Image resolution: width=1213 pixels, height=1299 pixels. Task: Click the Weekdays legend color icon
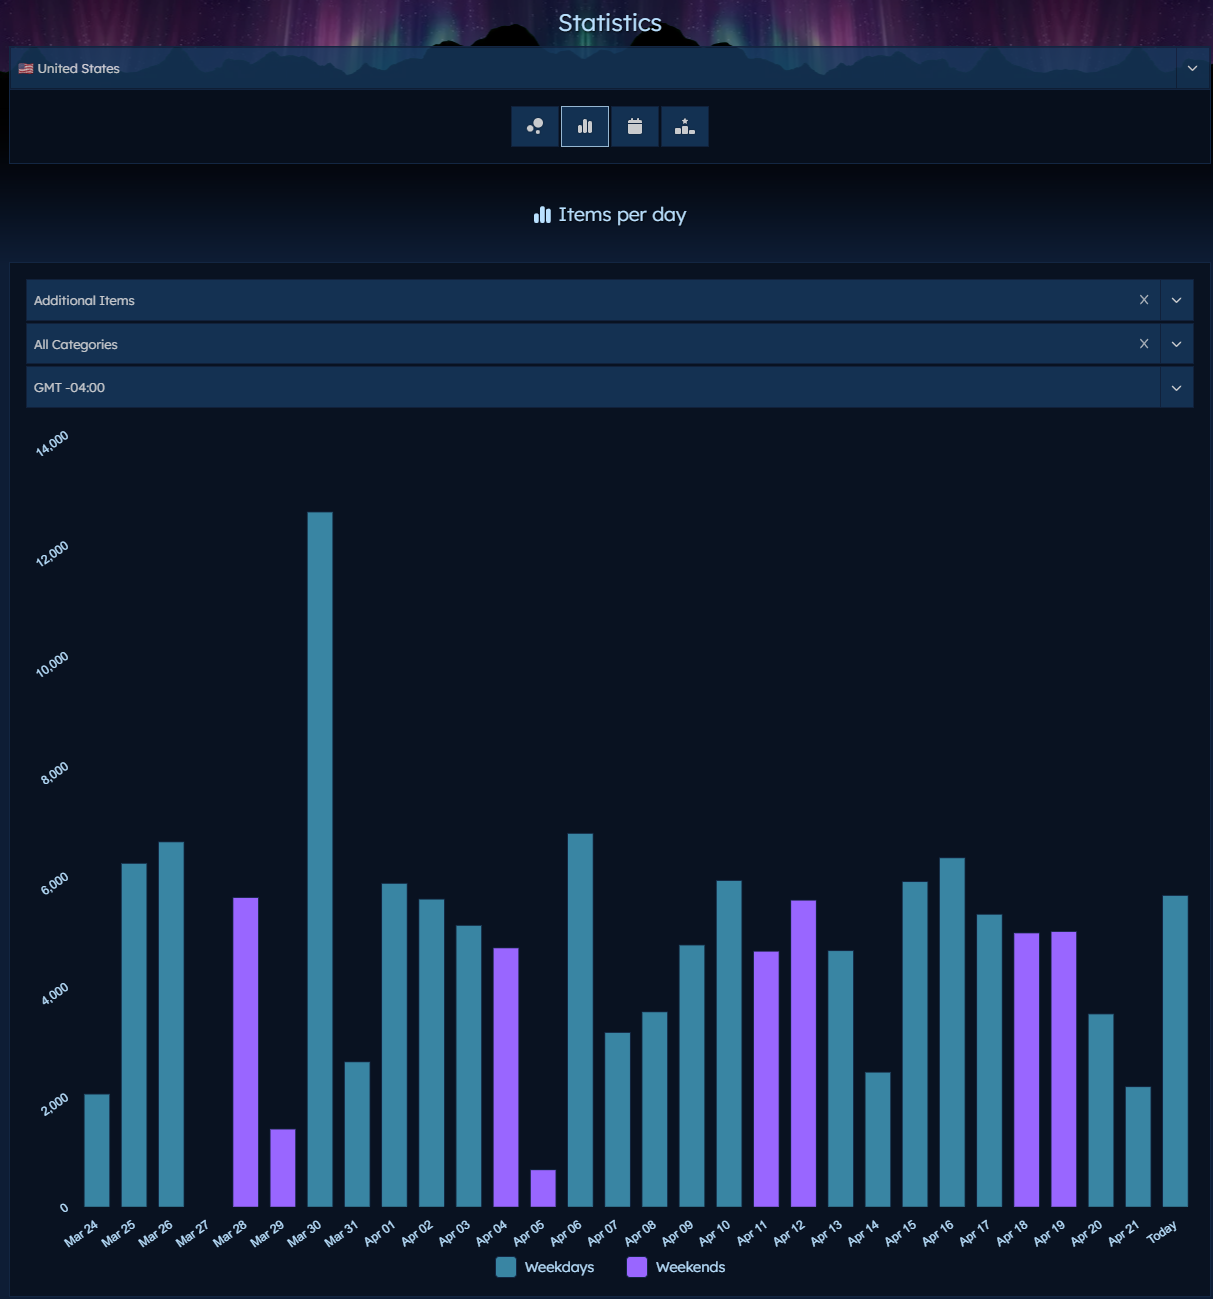click(506, 1267)
